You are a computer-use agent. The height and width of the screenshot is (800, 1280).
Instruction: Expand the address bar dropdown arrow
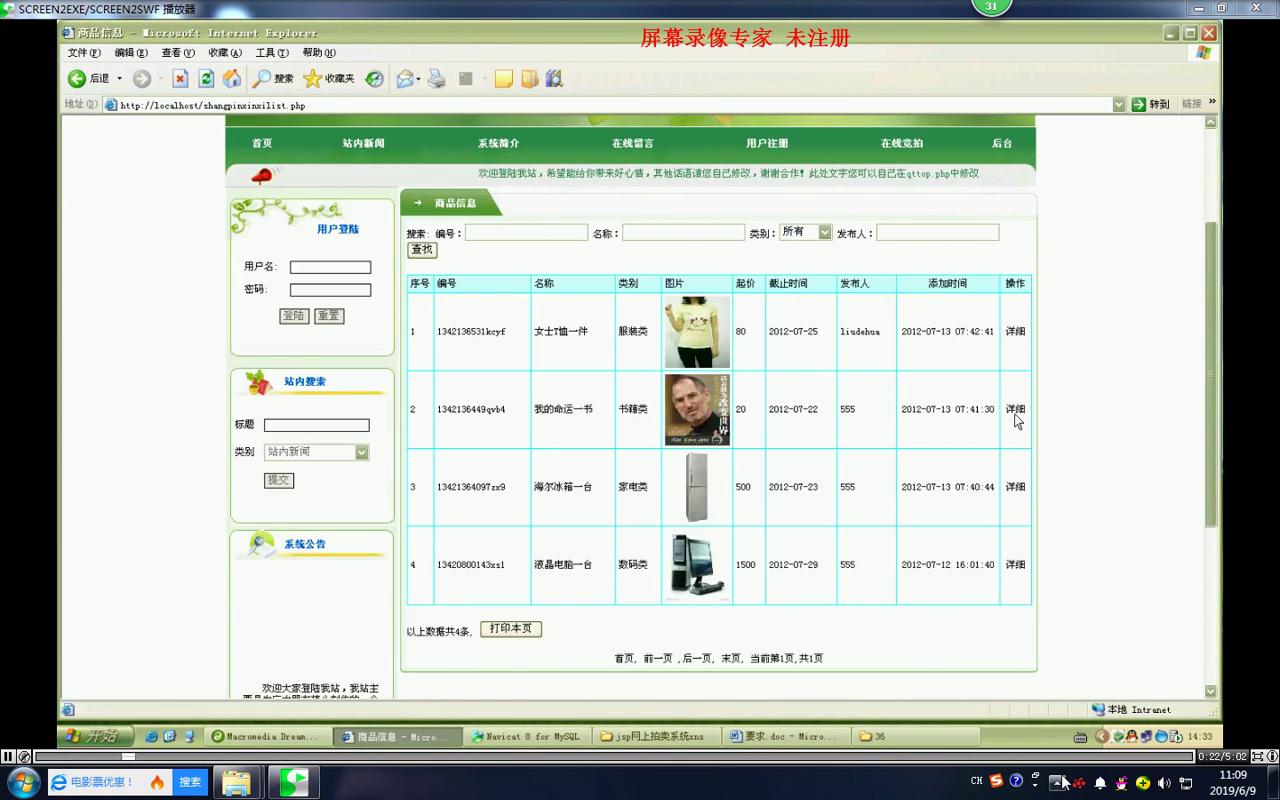coord(1119,104)
